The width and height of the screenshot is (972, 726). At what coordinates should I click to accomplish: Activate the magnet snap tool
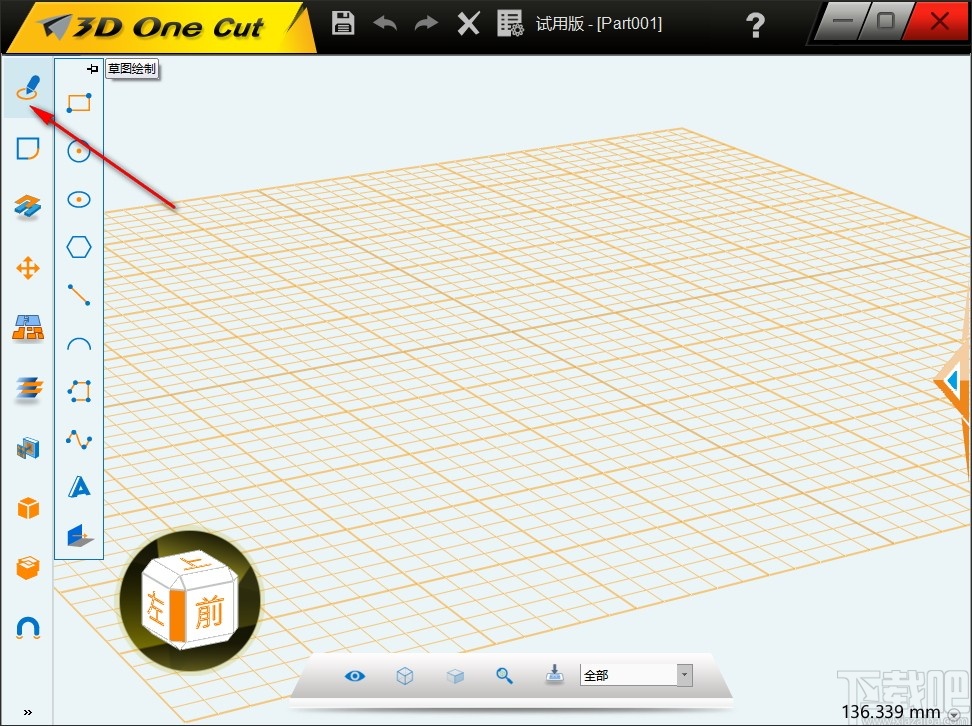click(27, 627)
